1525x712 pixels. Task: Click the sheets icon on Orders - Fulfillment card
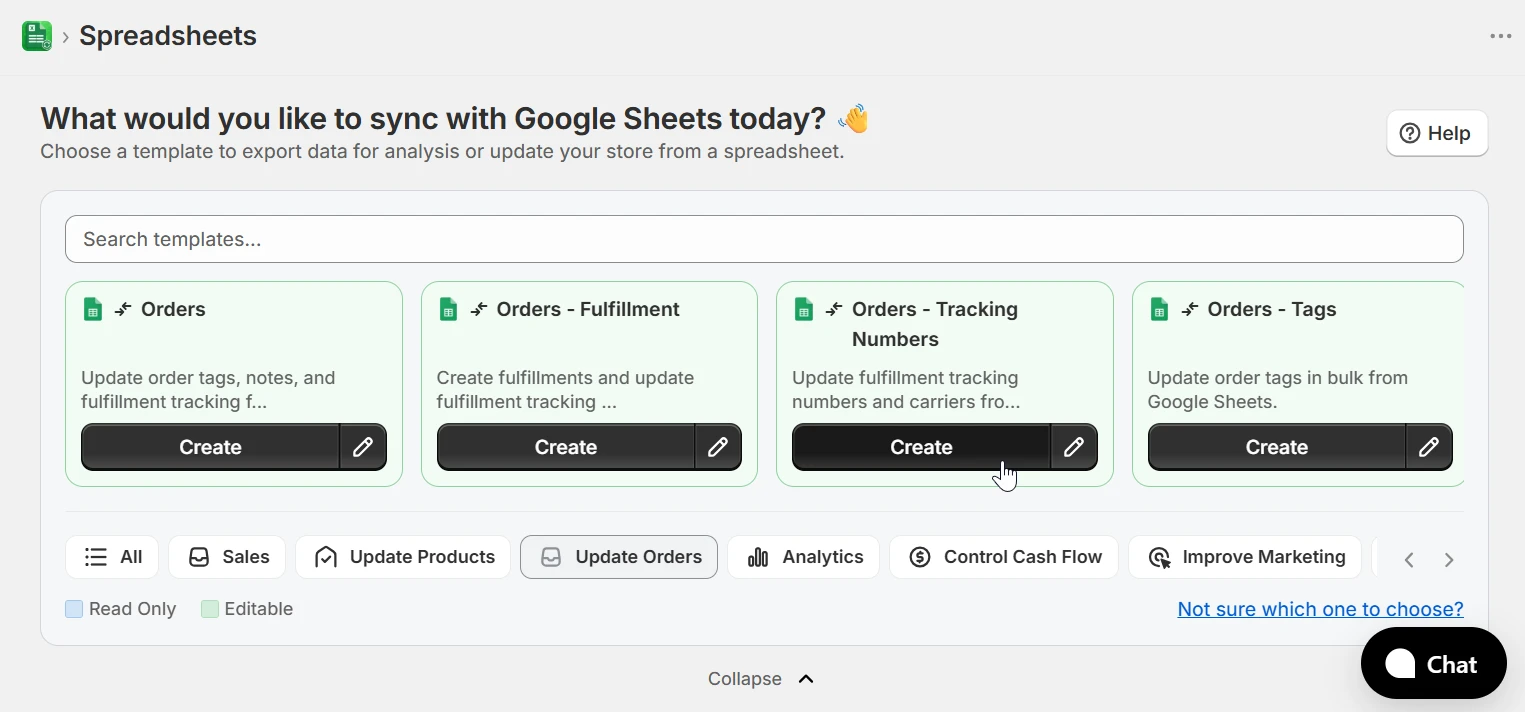pyautogui.click(x=449, y=310)
